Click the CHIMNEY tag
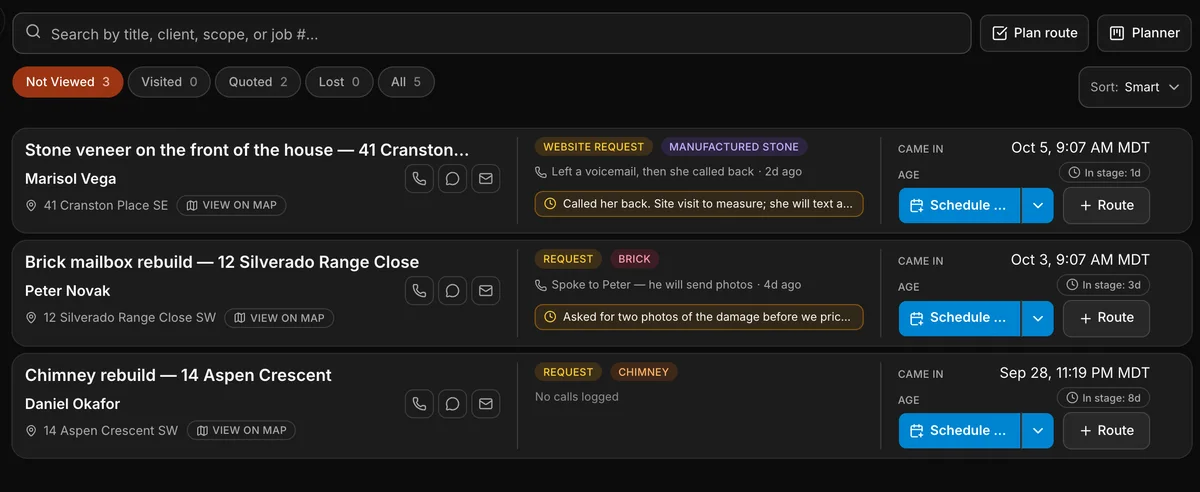This screenshot has width=1200, height=492. pos(643,372)
